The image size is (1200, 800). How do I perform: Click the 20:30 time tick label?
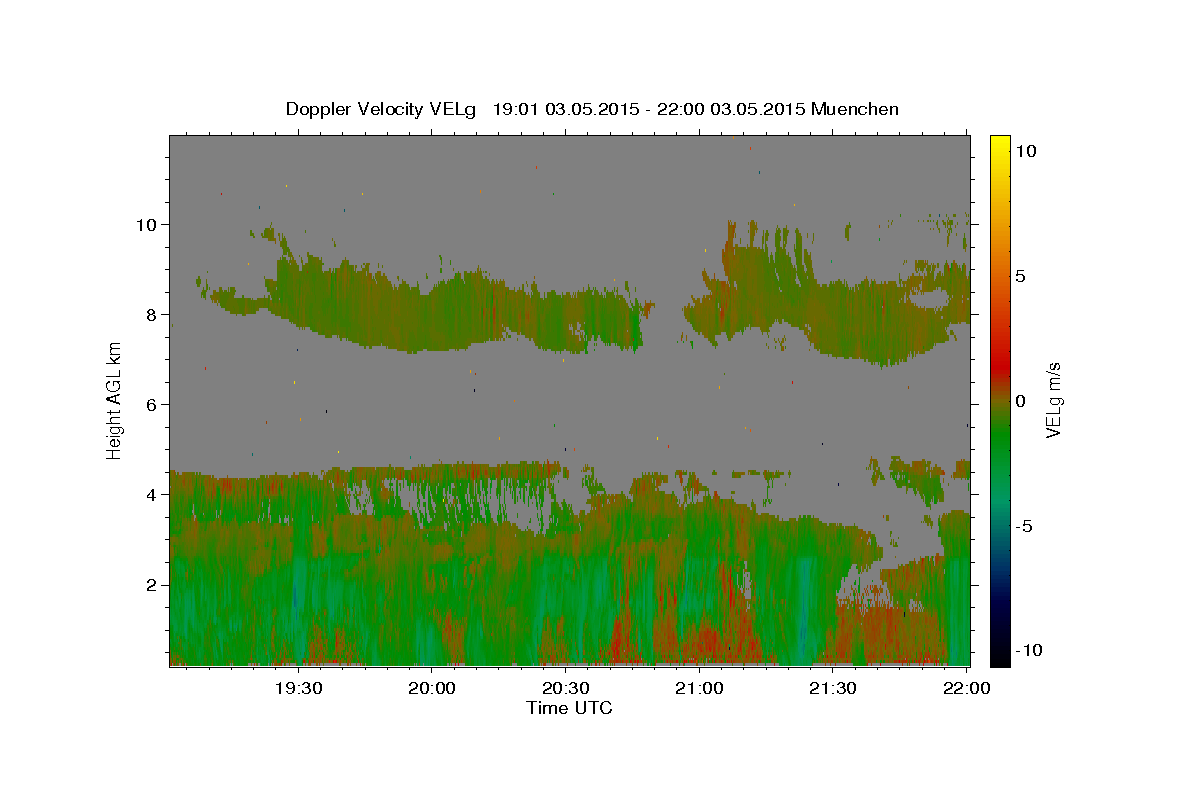pos(565,688)
